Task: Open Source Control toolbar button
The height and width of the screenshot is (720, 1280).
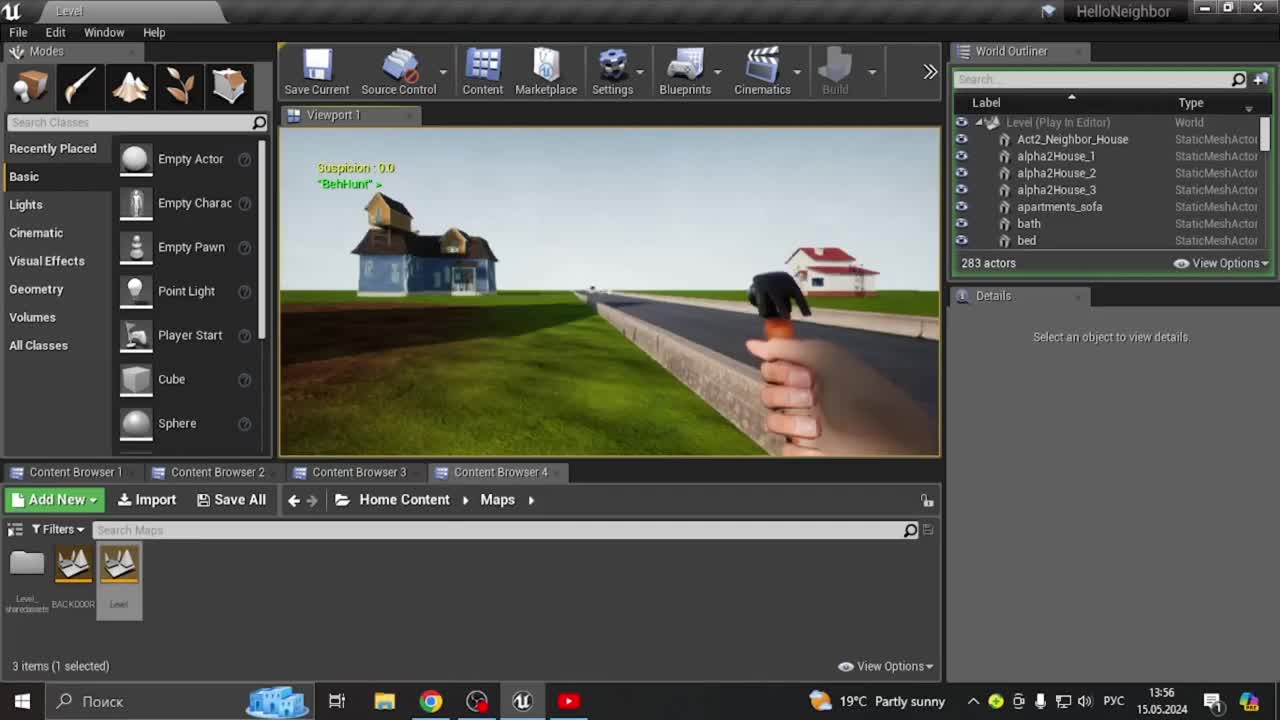Action: coord(398,72)
